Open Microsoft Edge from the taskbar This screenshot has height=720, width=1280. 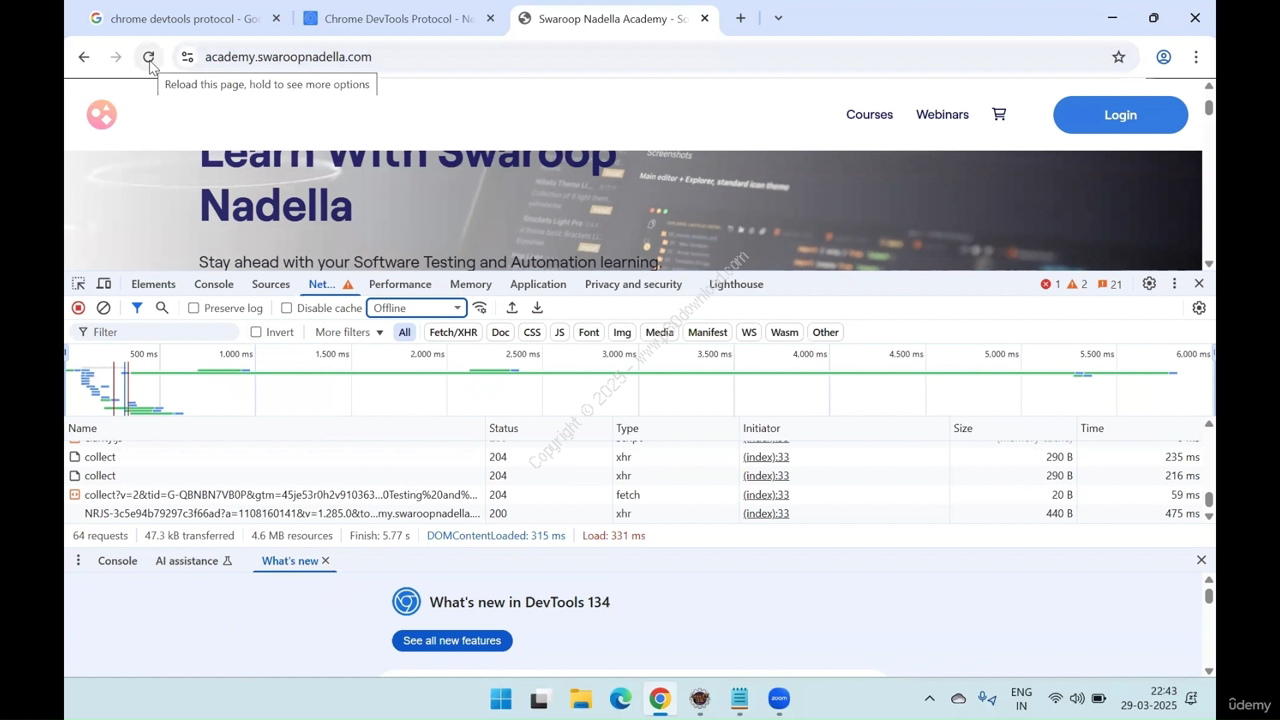[x=621, y=699]
